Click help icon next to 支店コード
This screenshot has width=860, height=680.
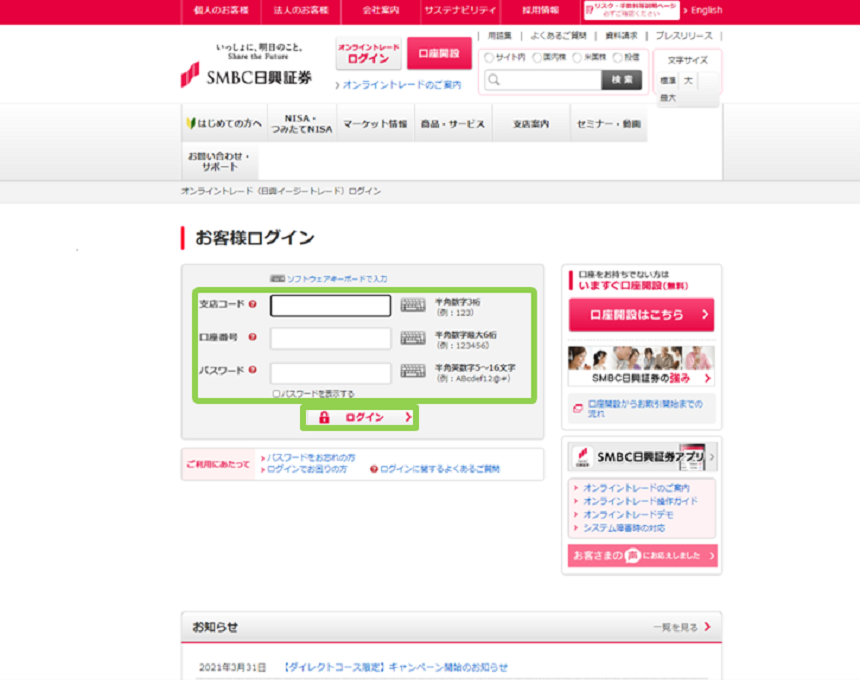coord(252,304)
